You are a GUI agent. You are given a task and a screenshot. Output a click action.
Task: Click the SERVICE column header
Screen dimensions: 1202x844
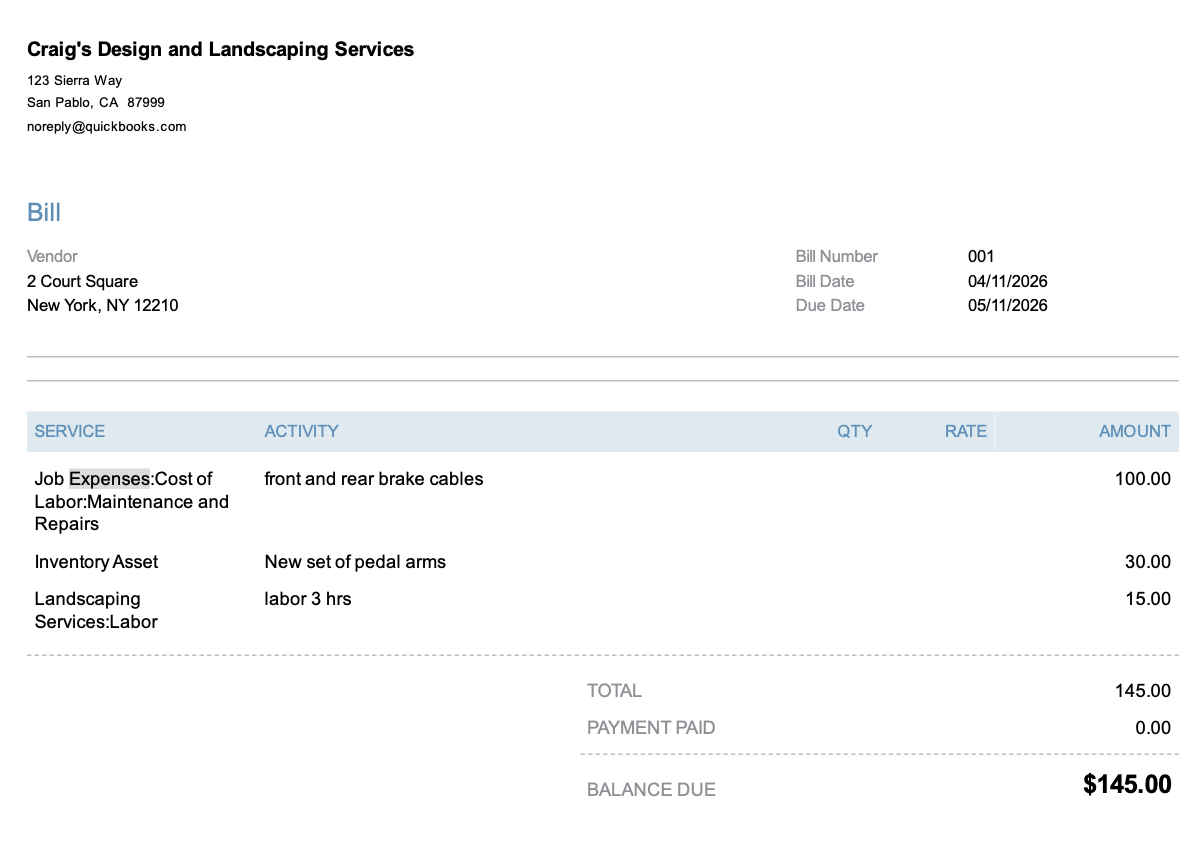point(69,431)
